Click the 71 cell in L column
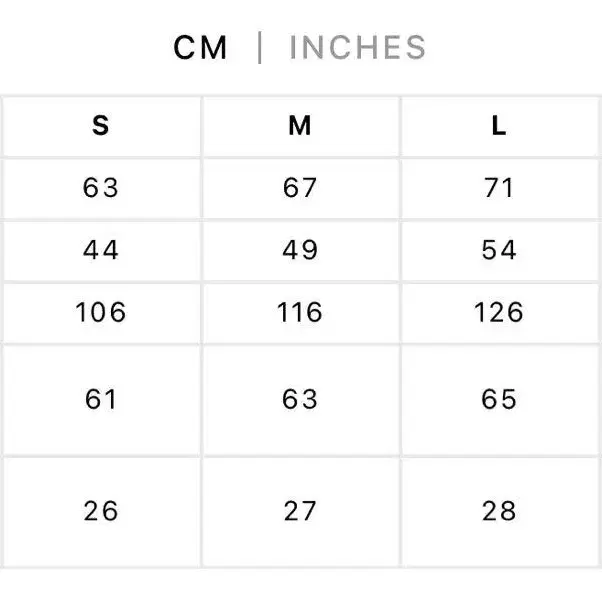Viewport: 602px width, 602px height. [x=499, y=188]
